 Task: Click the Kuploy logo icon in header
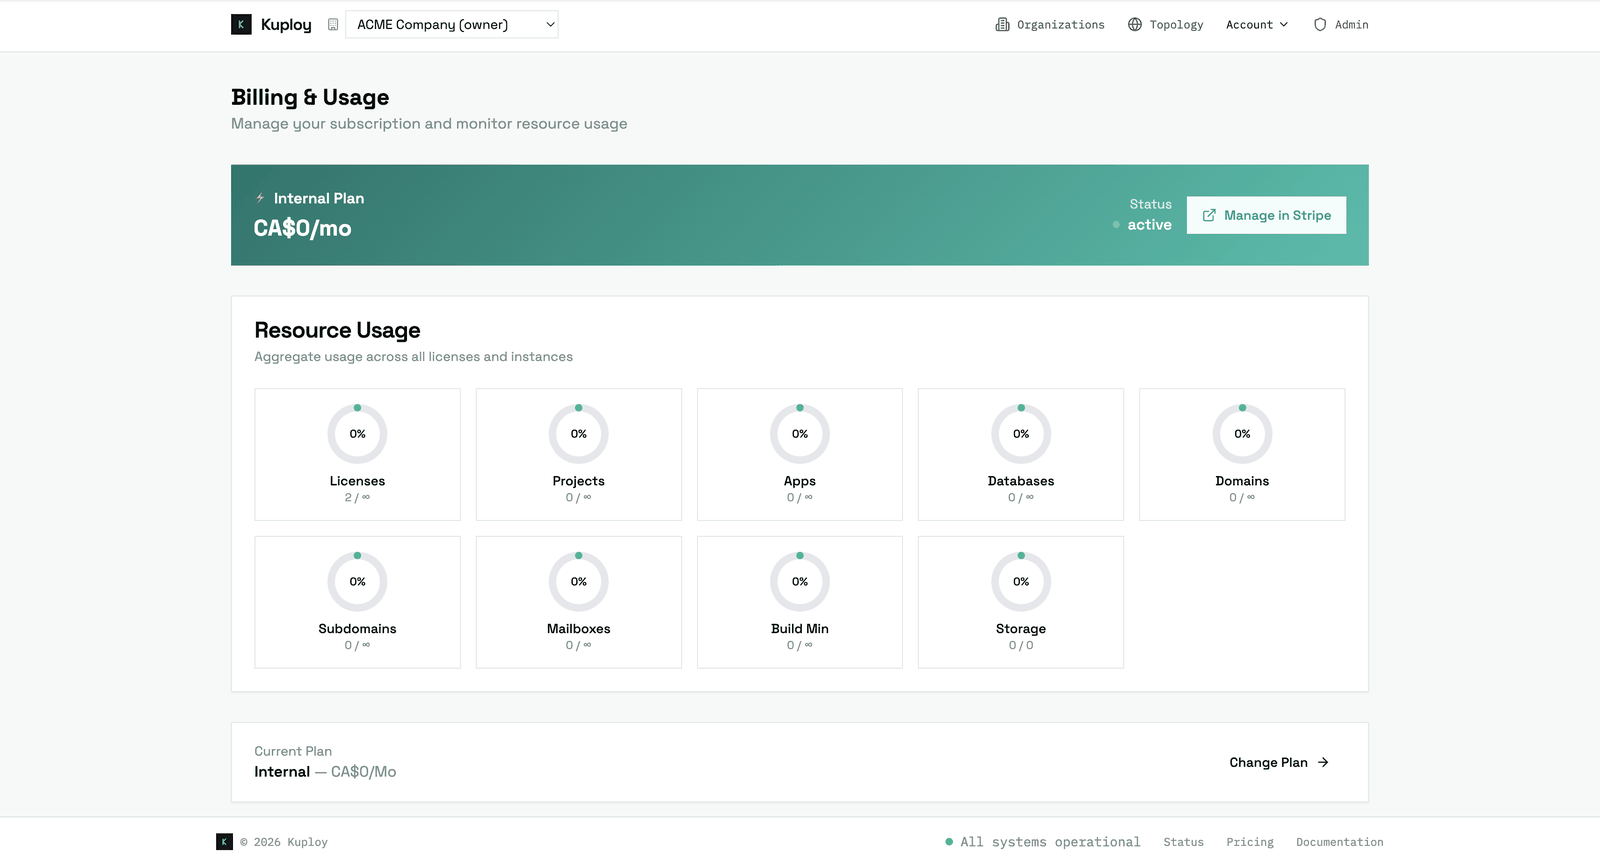241,25
